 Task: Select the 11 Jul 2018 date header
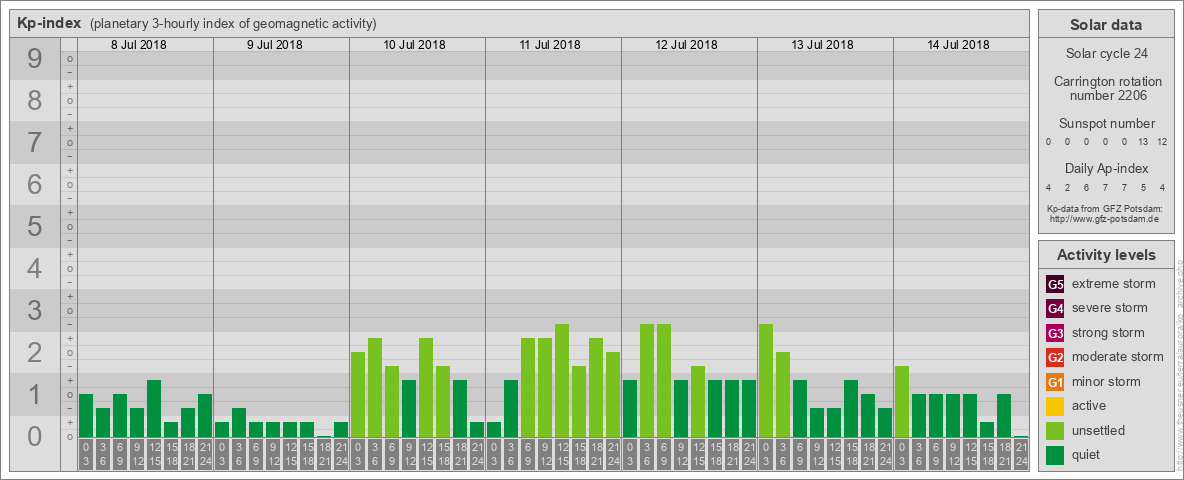pos(550,45)
